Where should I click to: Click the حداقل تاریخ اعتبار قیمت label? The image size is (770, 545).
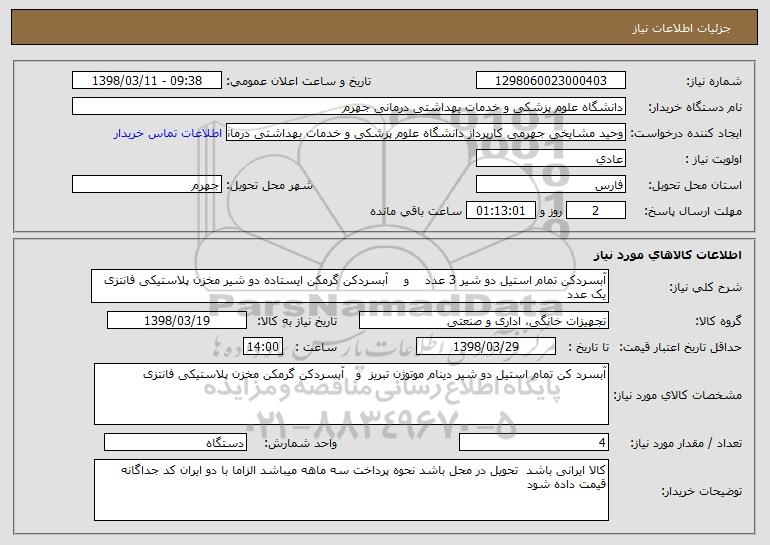point(680,347)
